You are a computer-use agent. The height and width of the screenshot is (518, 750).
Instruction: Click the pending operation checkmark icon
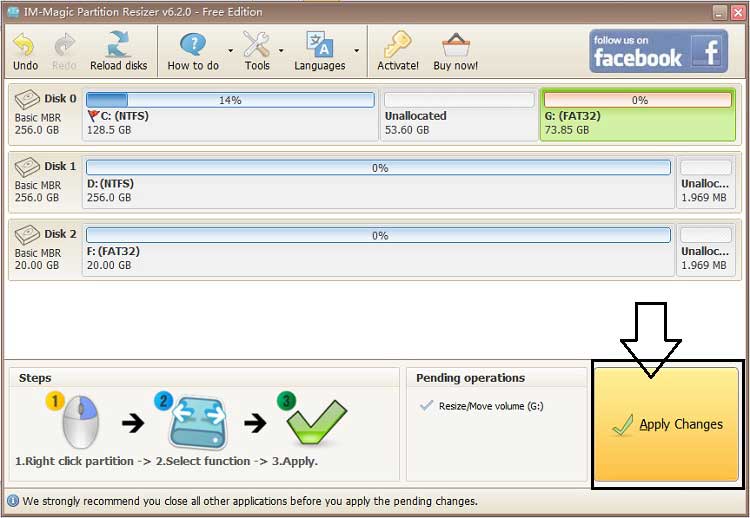tap(426, 406)
